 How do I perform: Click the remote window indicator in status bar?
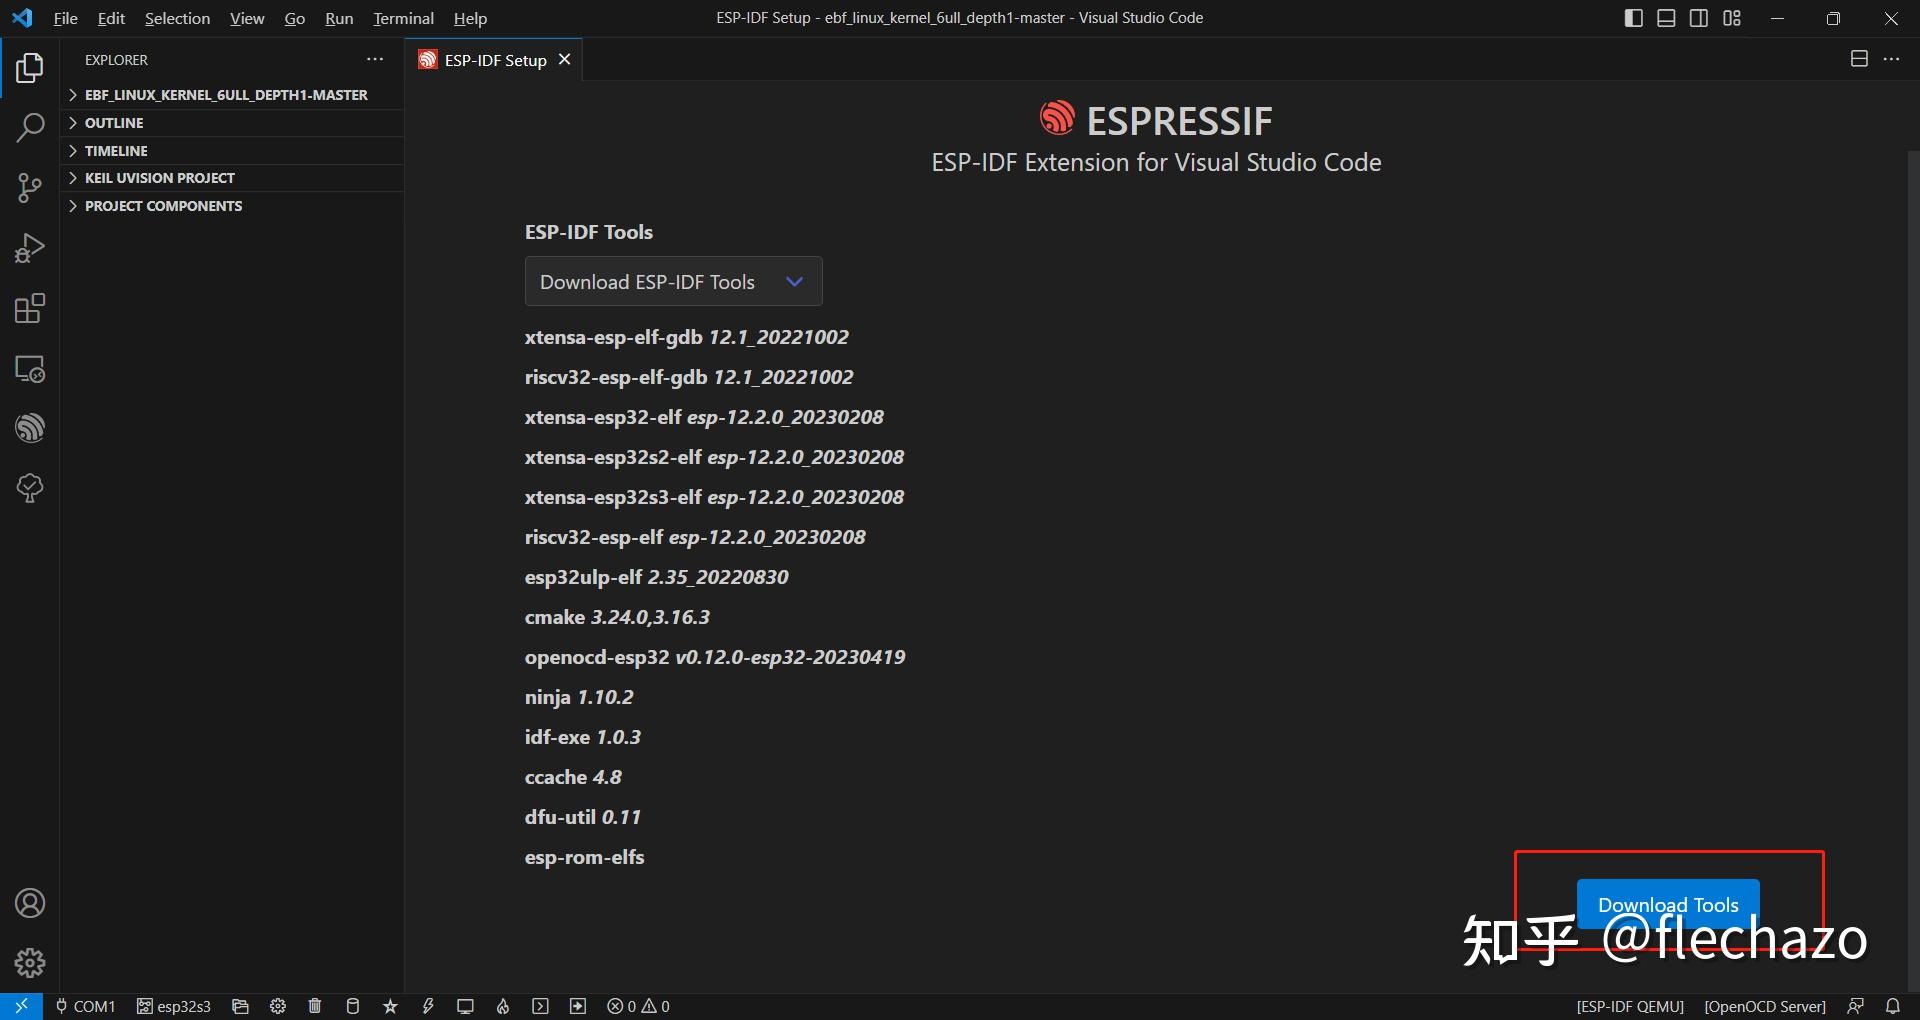(21, 1006)
